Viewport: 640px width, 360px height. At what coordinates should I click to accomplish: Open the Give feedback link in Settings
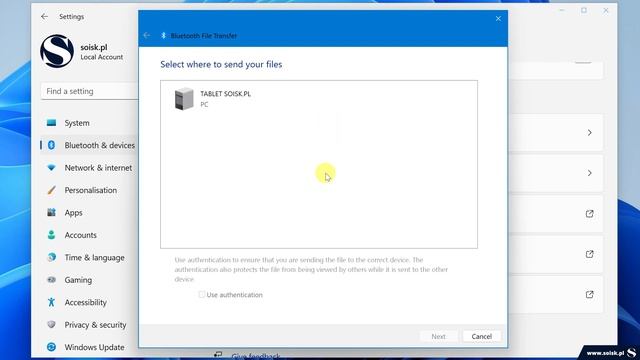tap(256, 356)
